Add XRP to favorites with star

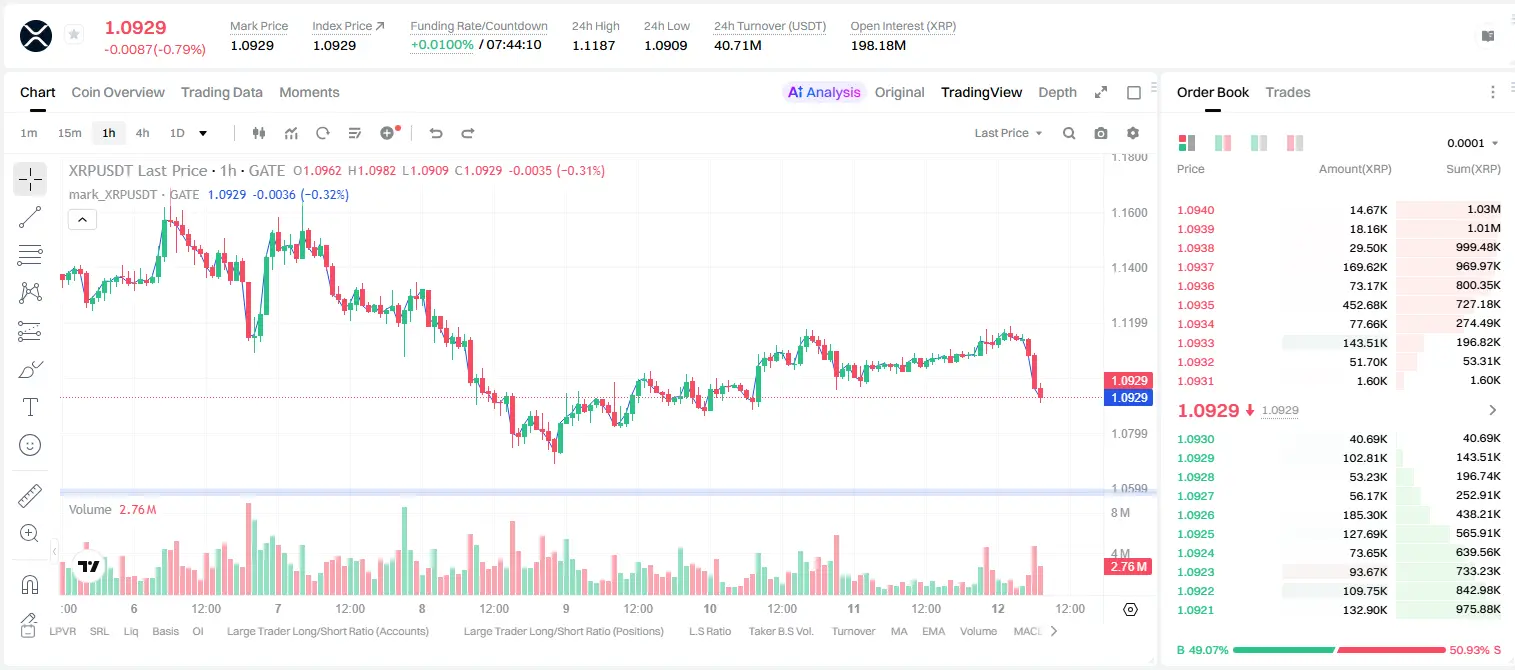[74, 35]
